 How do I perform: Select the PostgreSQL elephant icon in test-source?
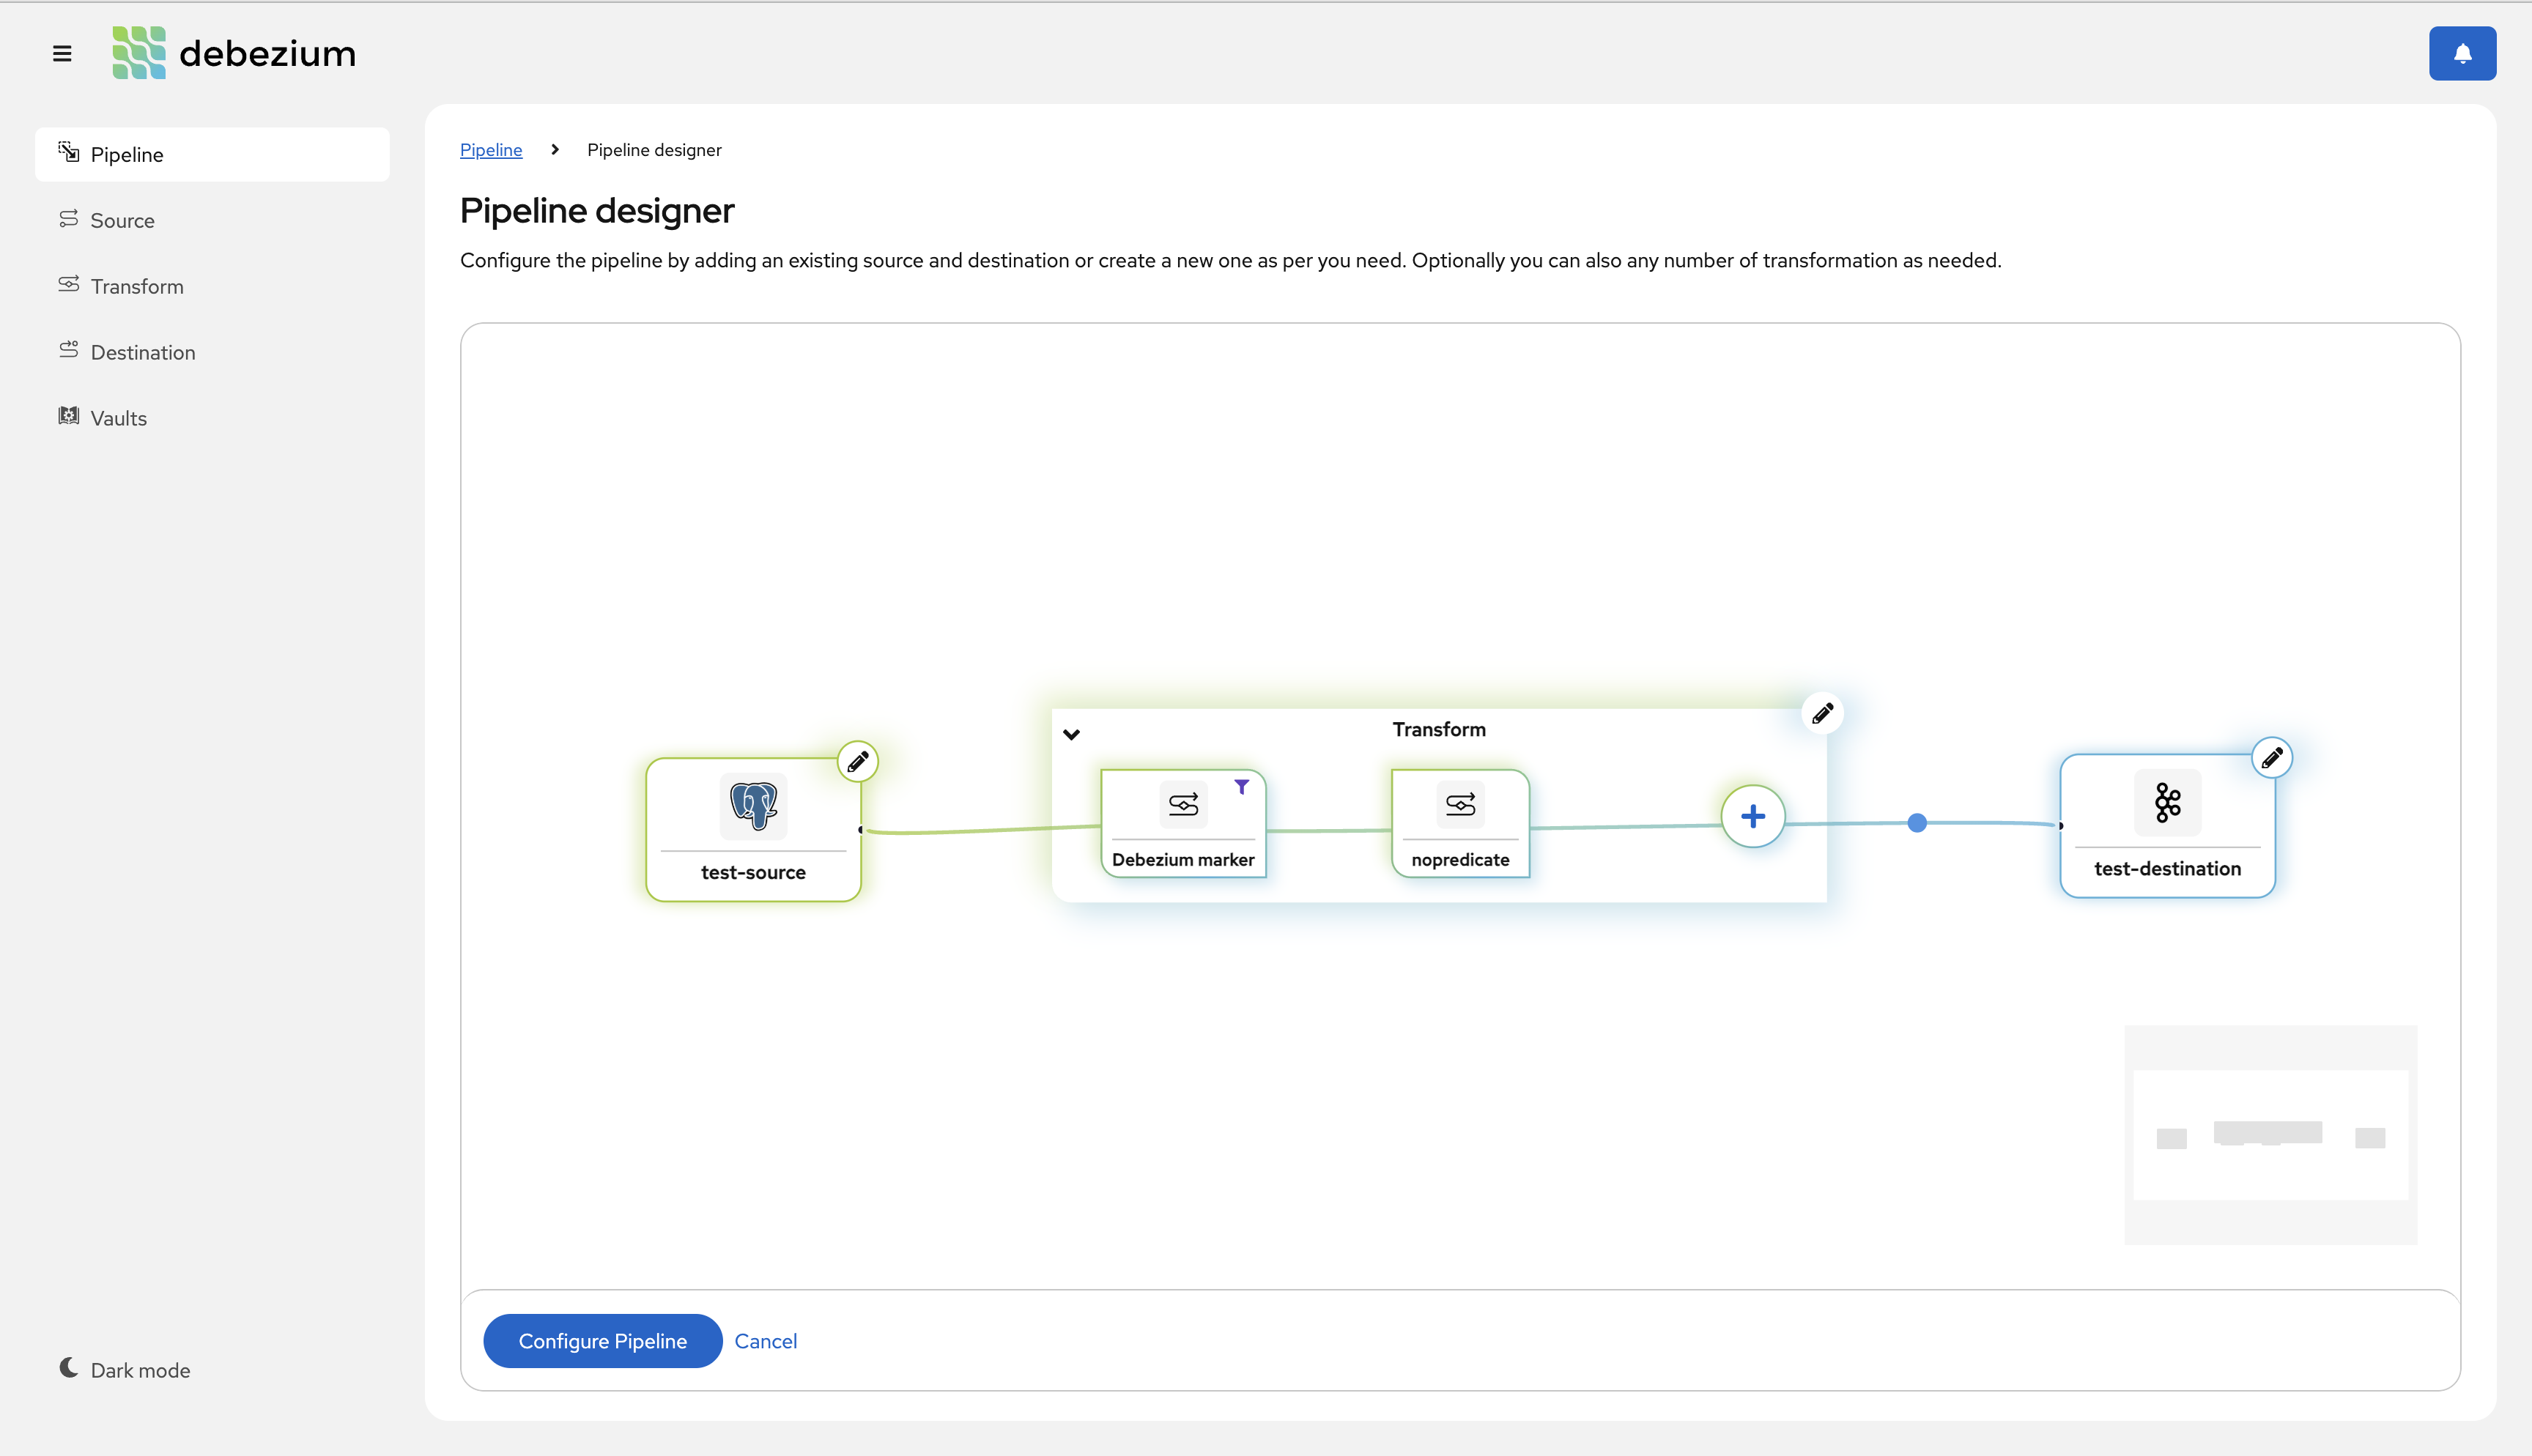coord(753,805)
